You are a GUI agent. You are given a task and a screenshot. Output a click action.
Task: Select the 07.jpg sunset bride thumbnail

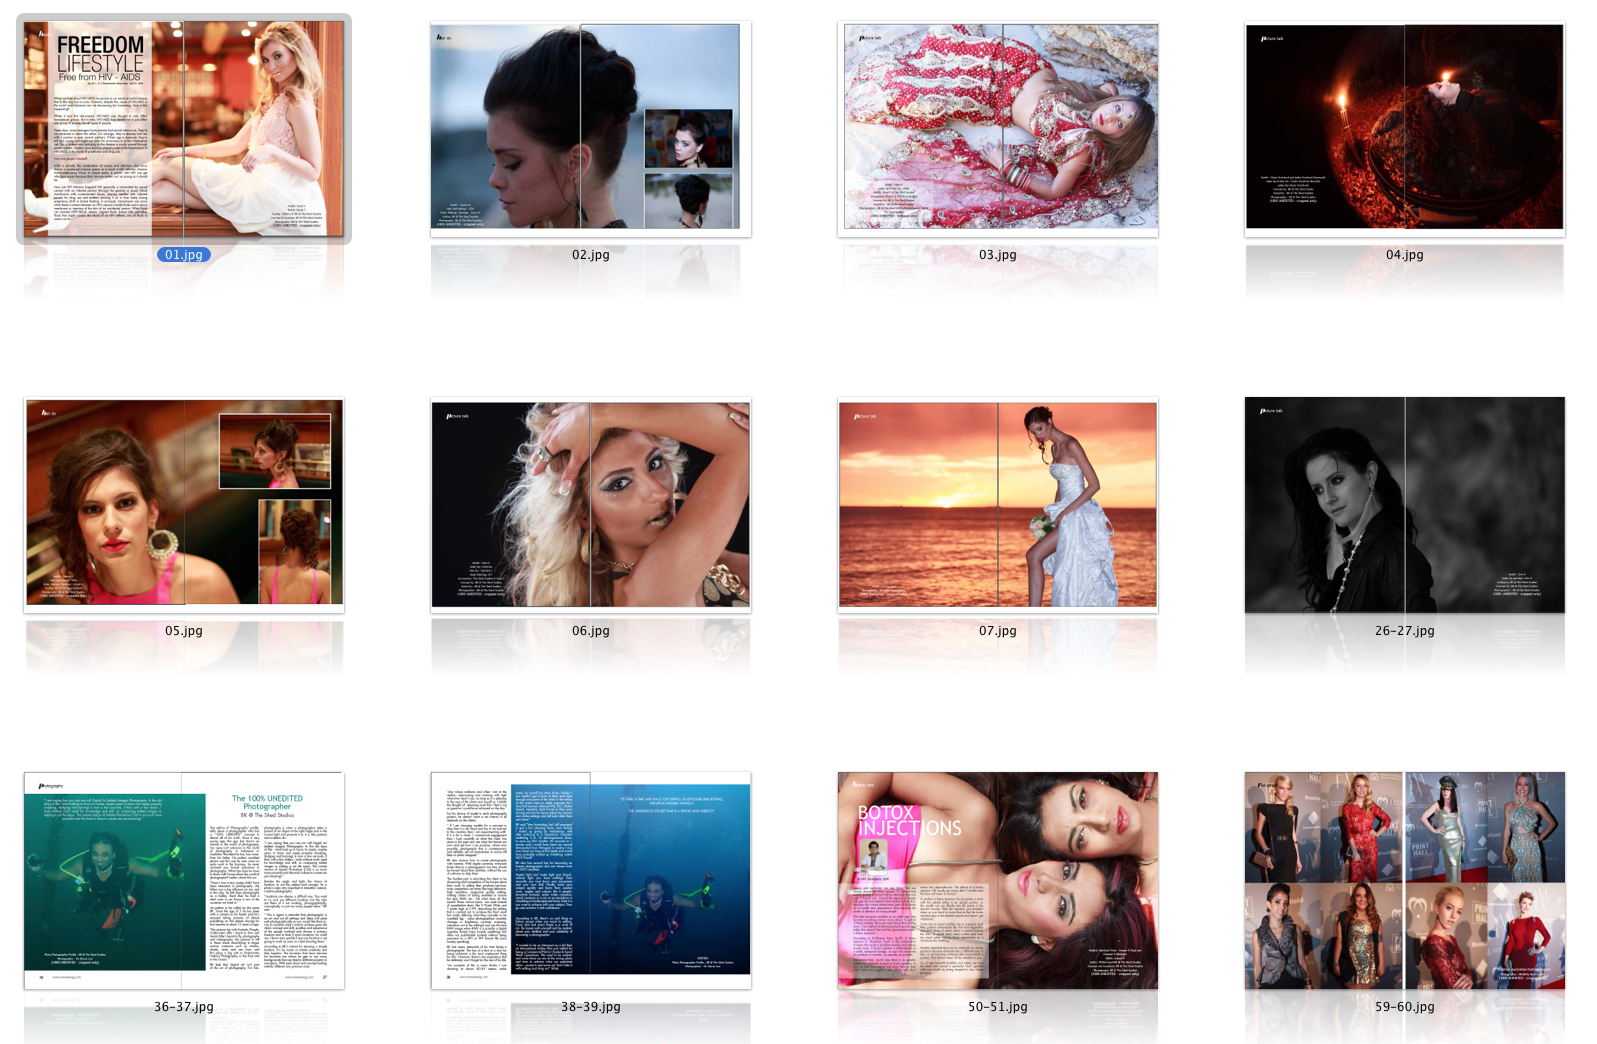pos(997,505)
